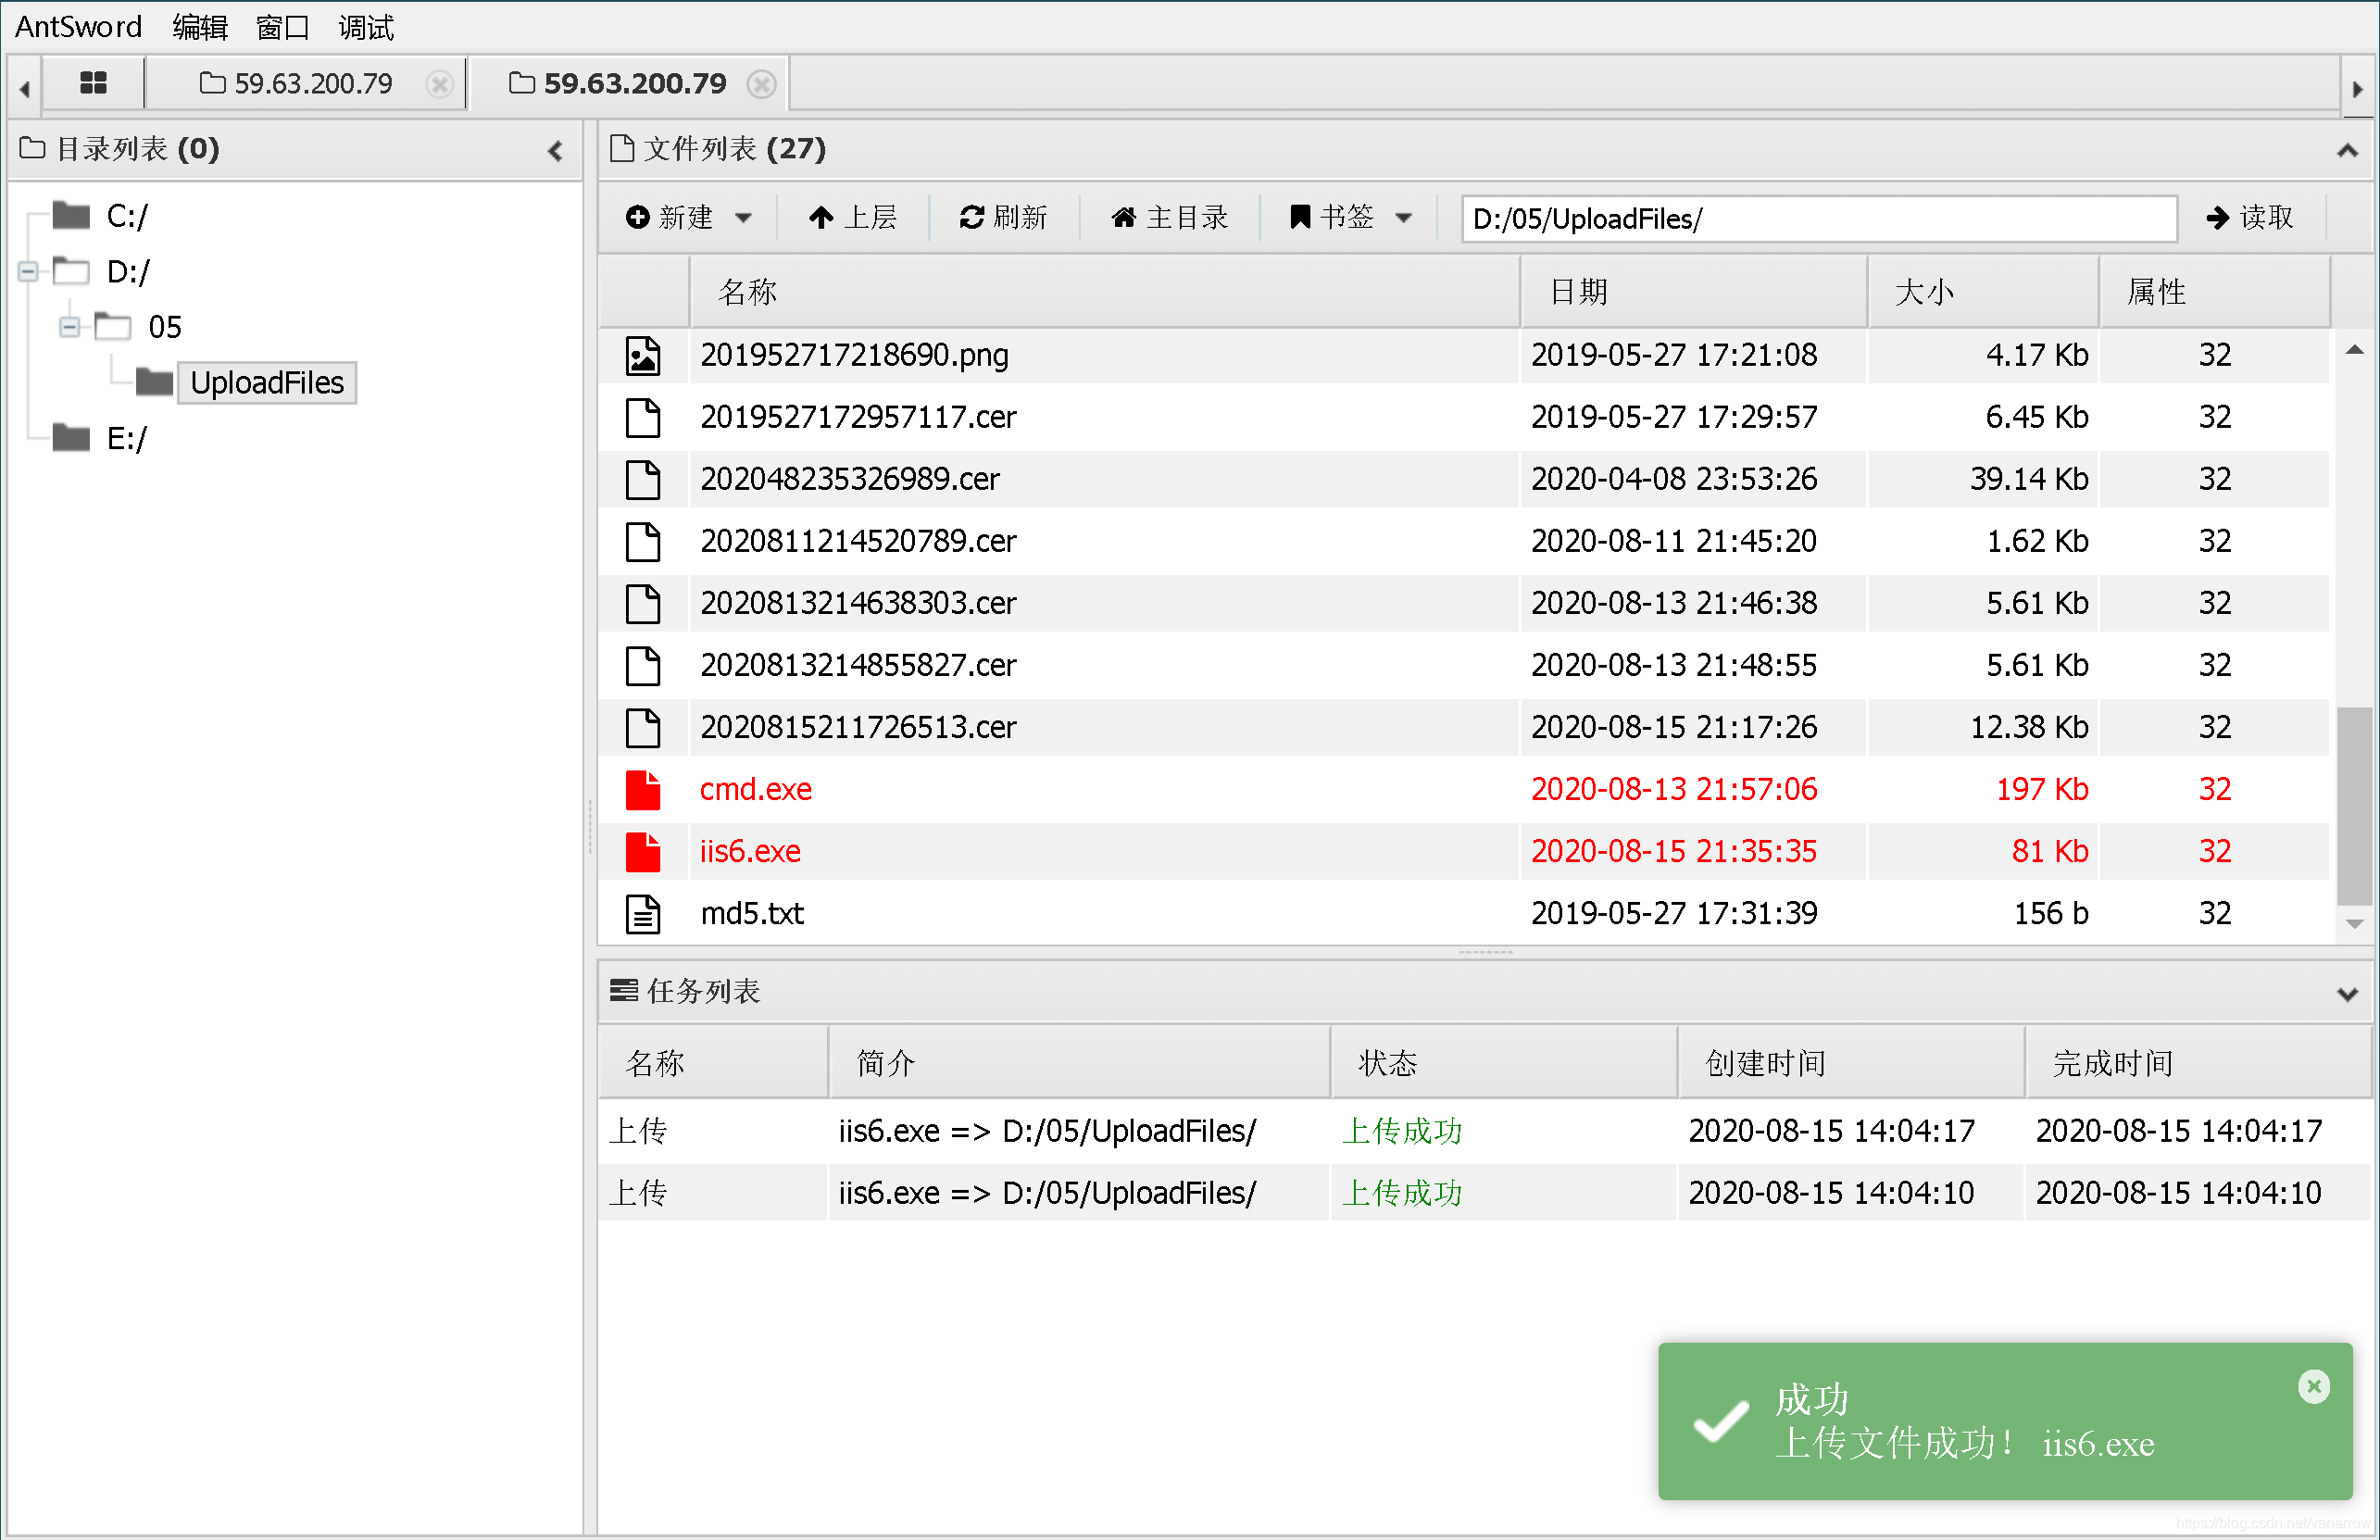Select the upload task created 14:04:17
The height and width of the screenshot is (1540, 2380).
(x=1486, y=1132)
